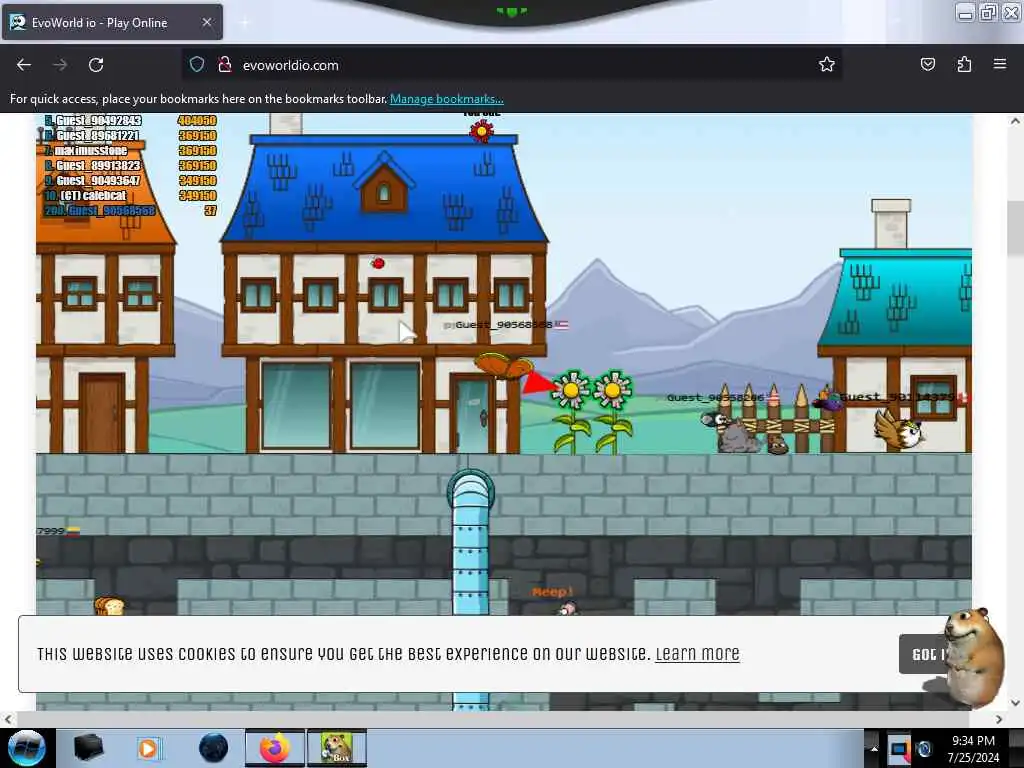This screenshot has height=768, width=1024.
Task: Open a new tab with plus button
Action: (x=245, y=22)
